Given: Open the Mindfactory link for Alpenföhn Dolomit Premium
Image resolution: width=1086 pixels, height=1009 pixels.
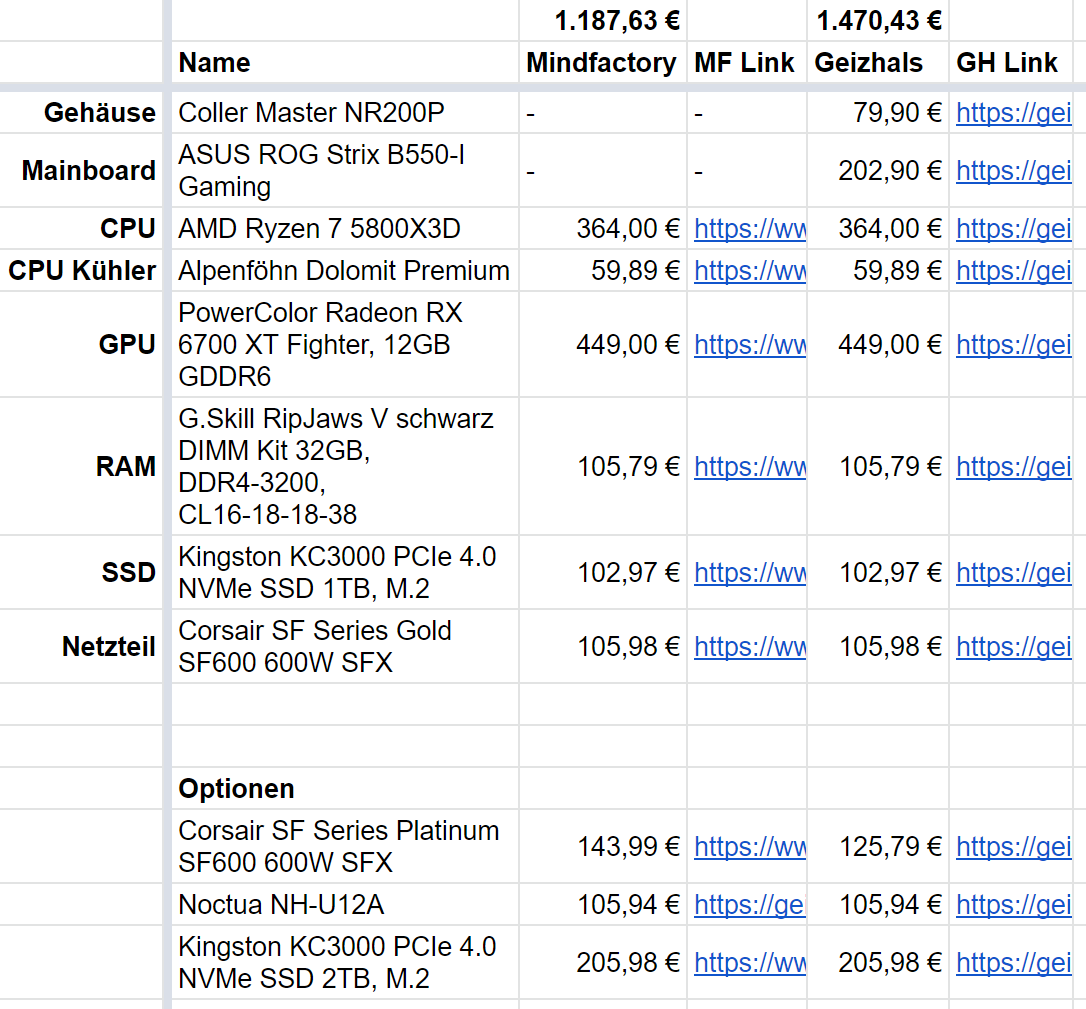Looking at the screenshot, I should pos(749,271).
